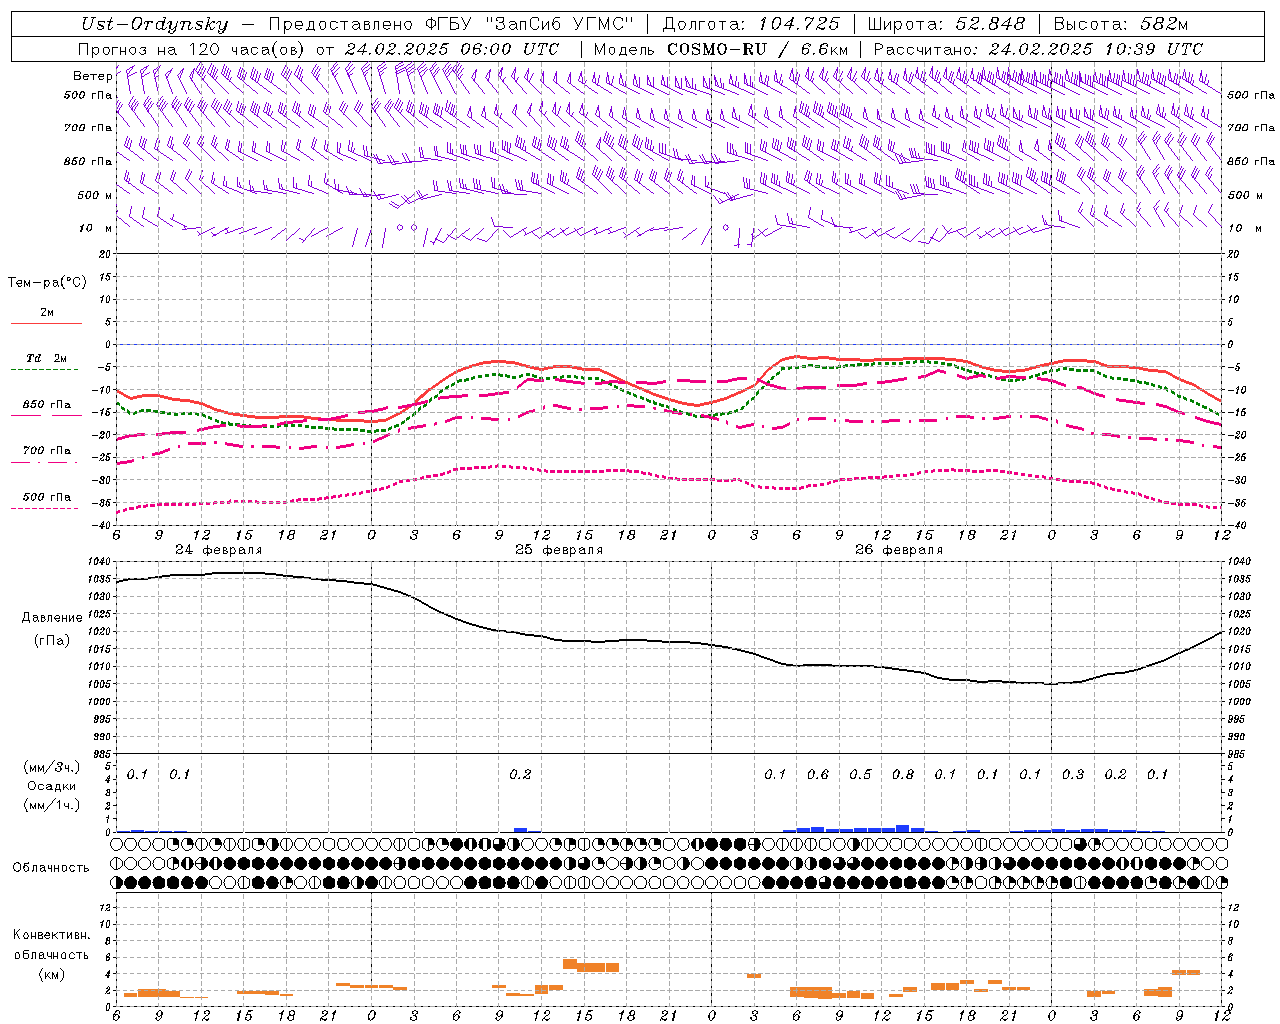Click the (гПа) unit label under Давление

pyautogui.click(x=52, y=641)
